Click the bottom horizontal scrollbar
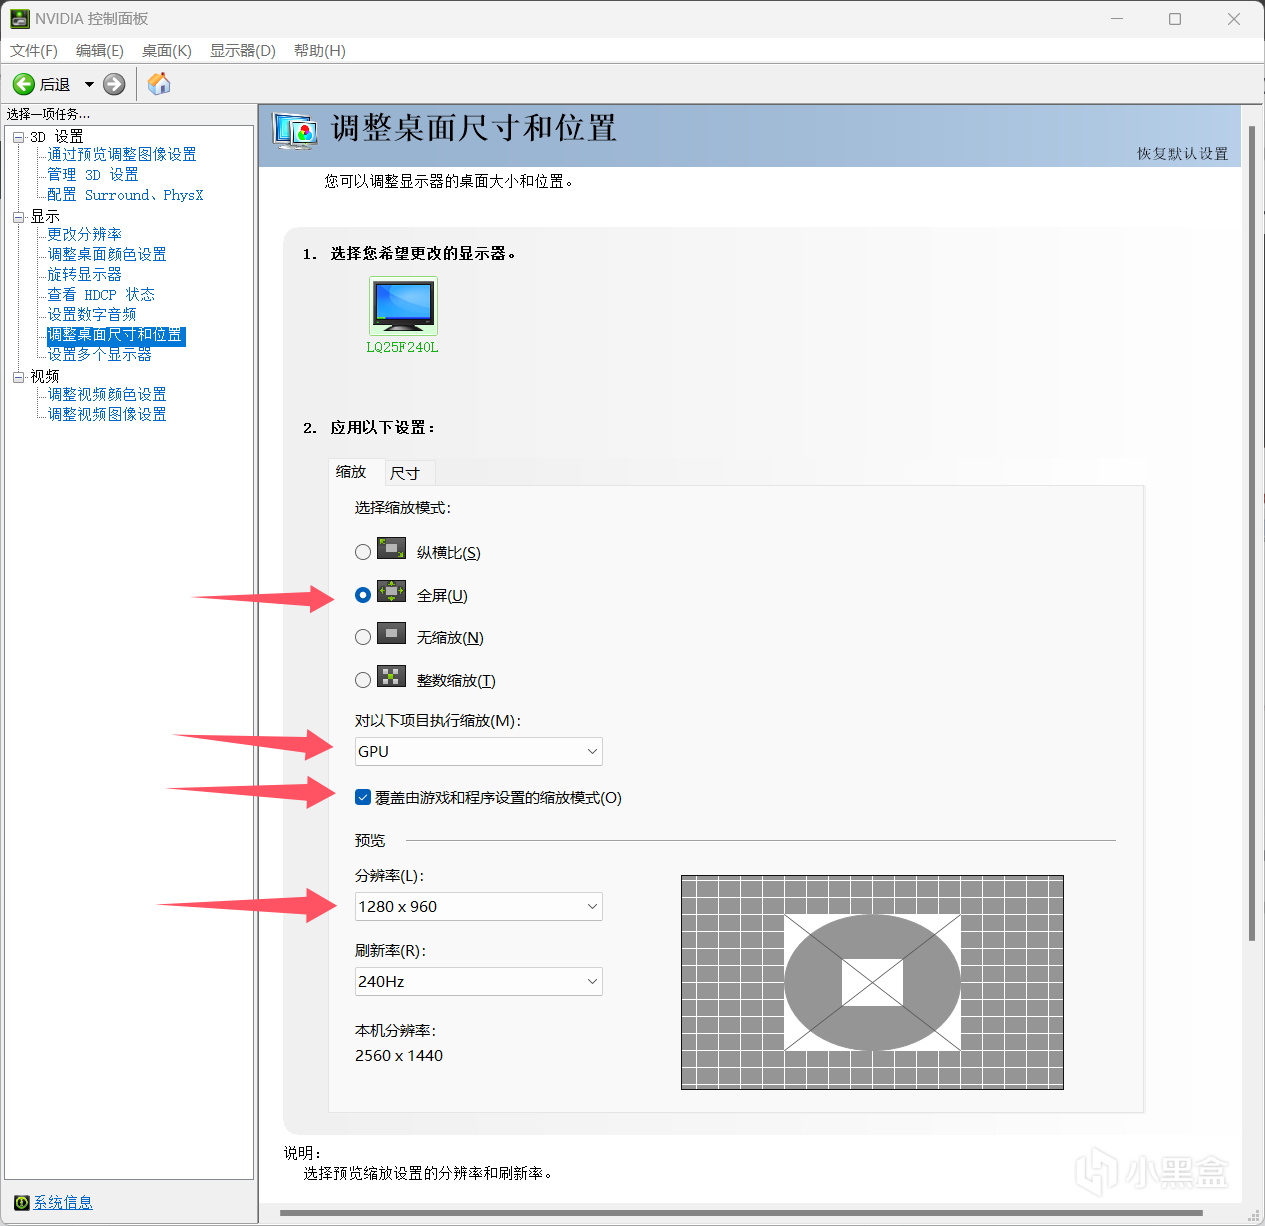 [739, 1214]
